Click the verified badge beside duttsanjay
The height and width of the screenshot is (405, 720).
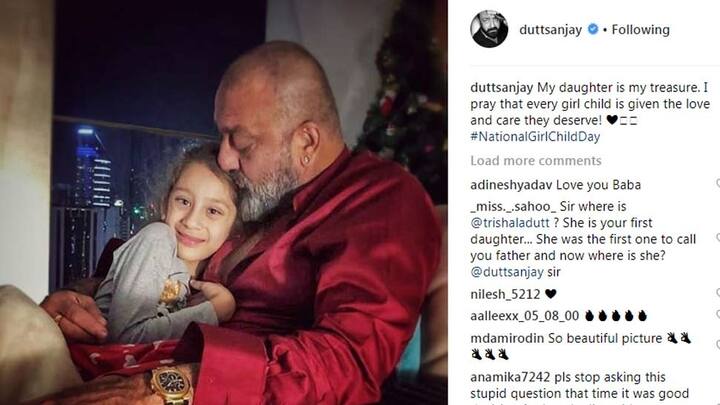pyautogui.click(x=593, y=29)
